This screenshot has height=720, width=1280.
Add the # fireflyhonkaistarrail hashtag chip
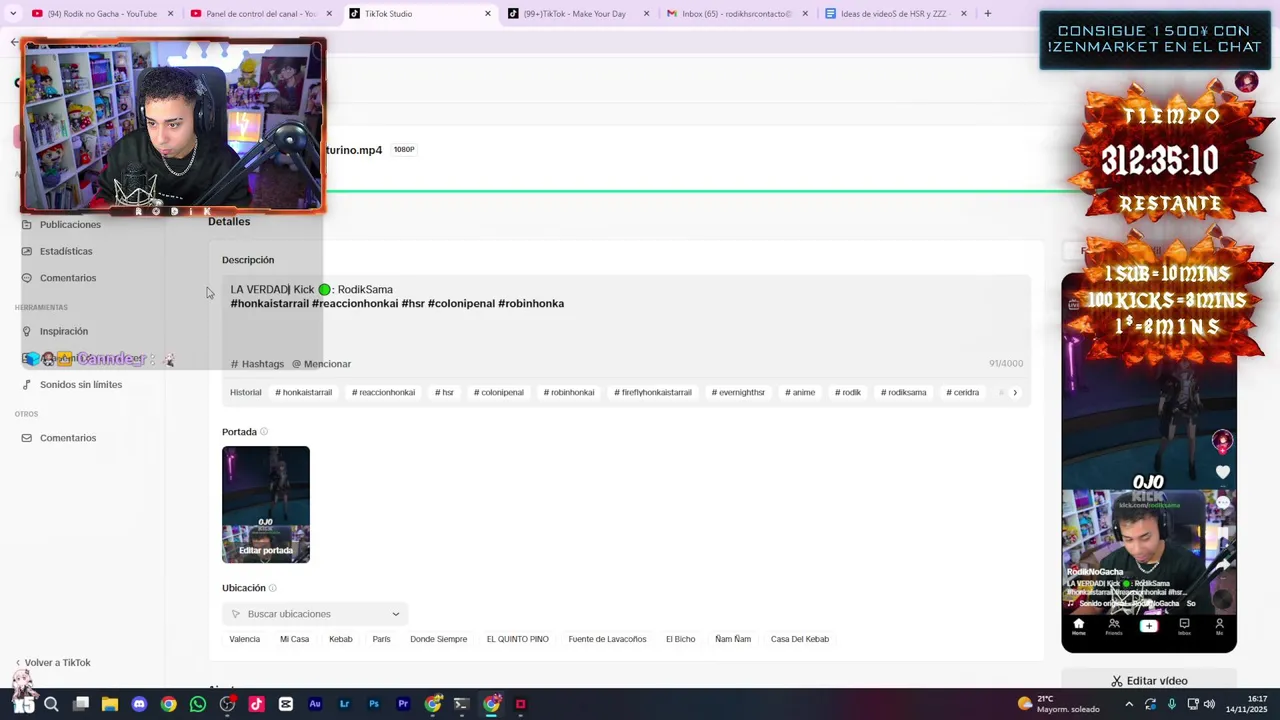point(653,393)
